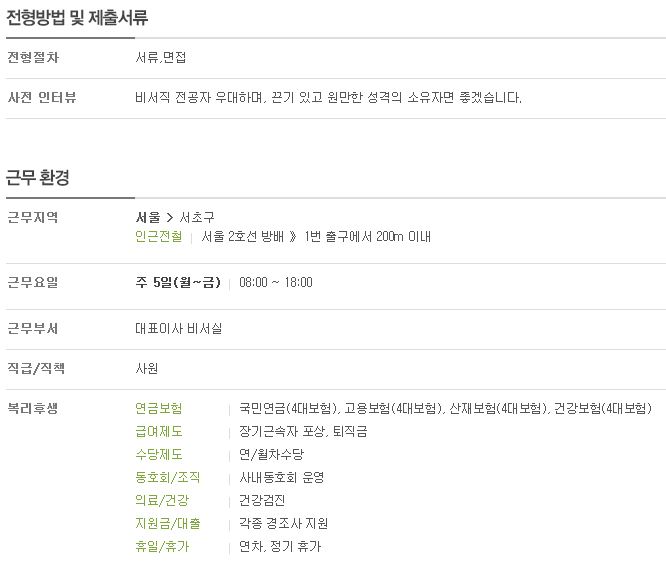Click the double-arrow icon after 방배
Viewport: 666px width, 568px height.
pyautogui.click(x=293, y=237)
